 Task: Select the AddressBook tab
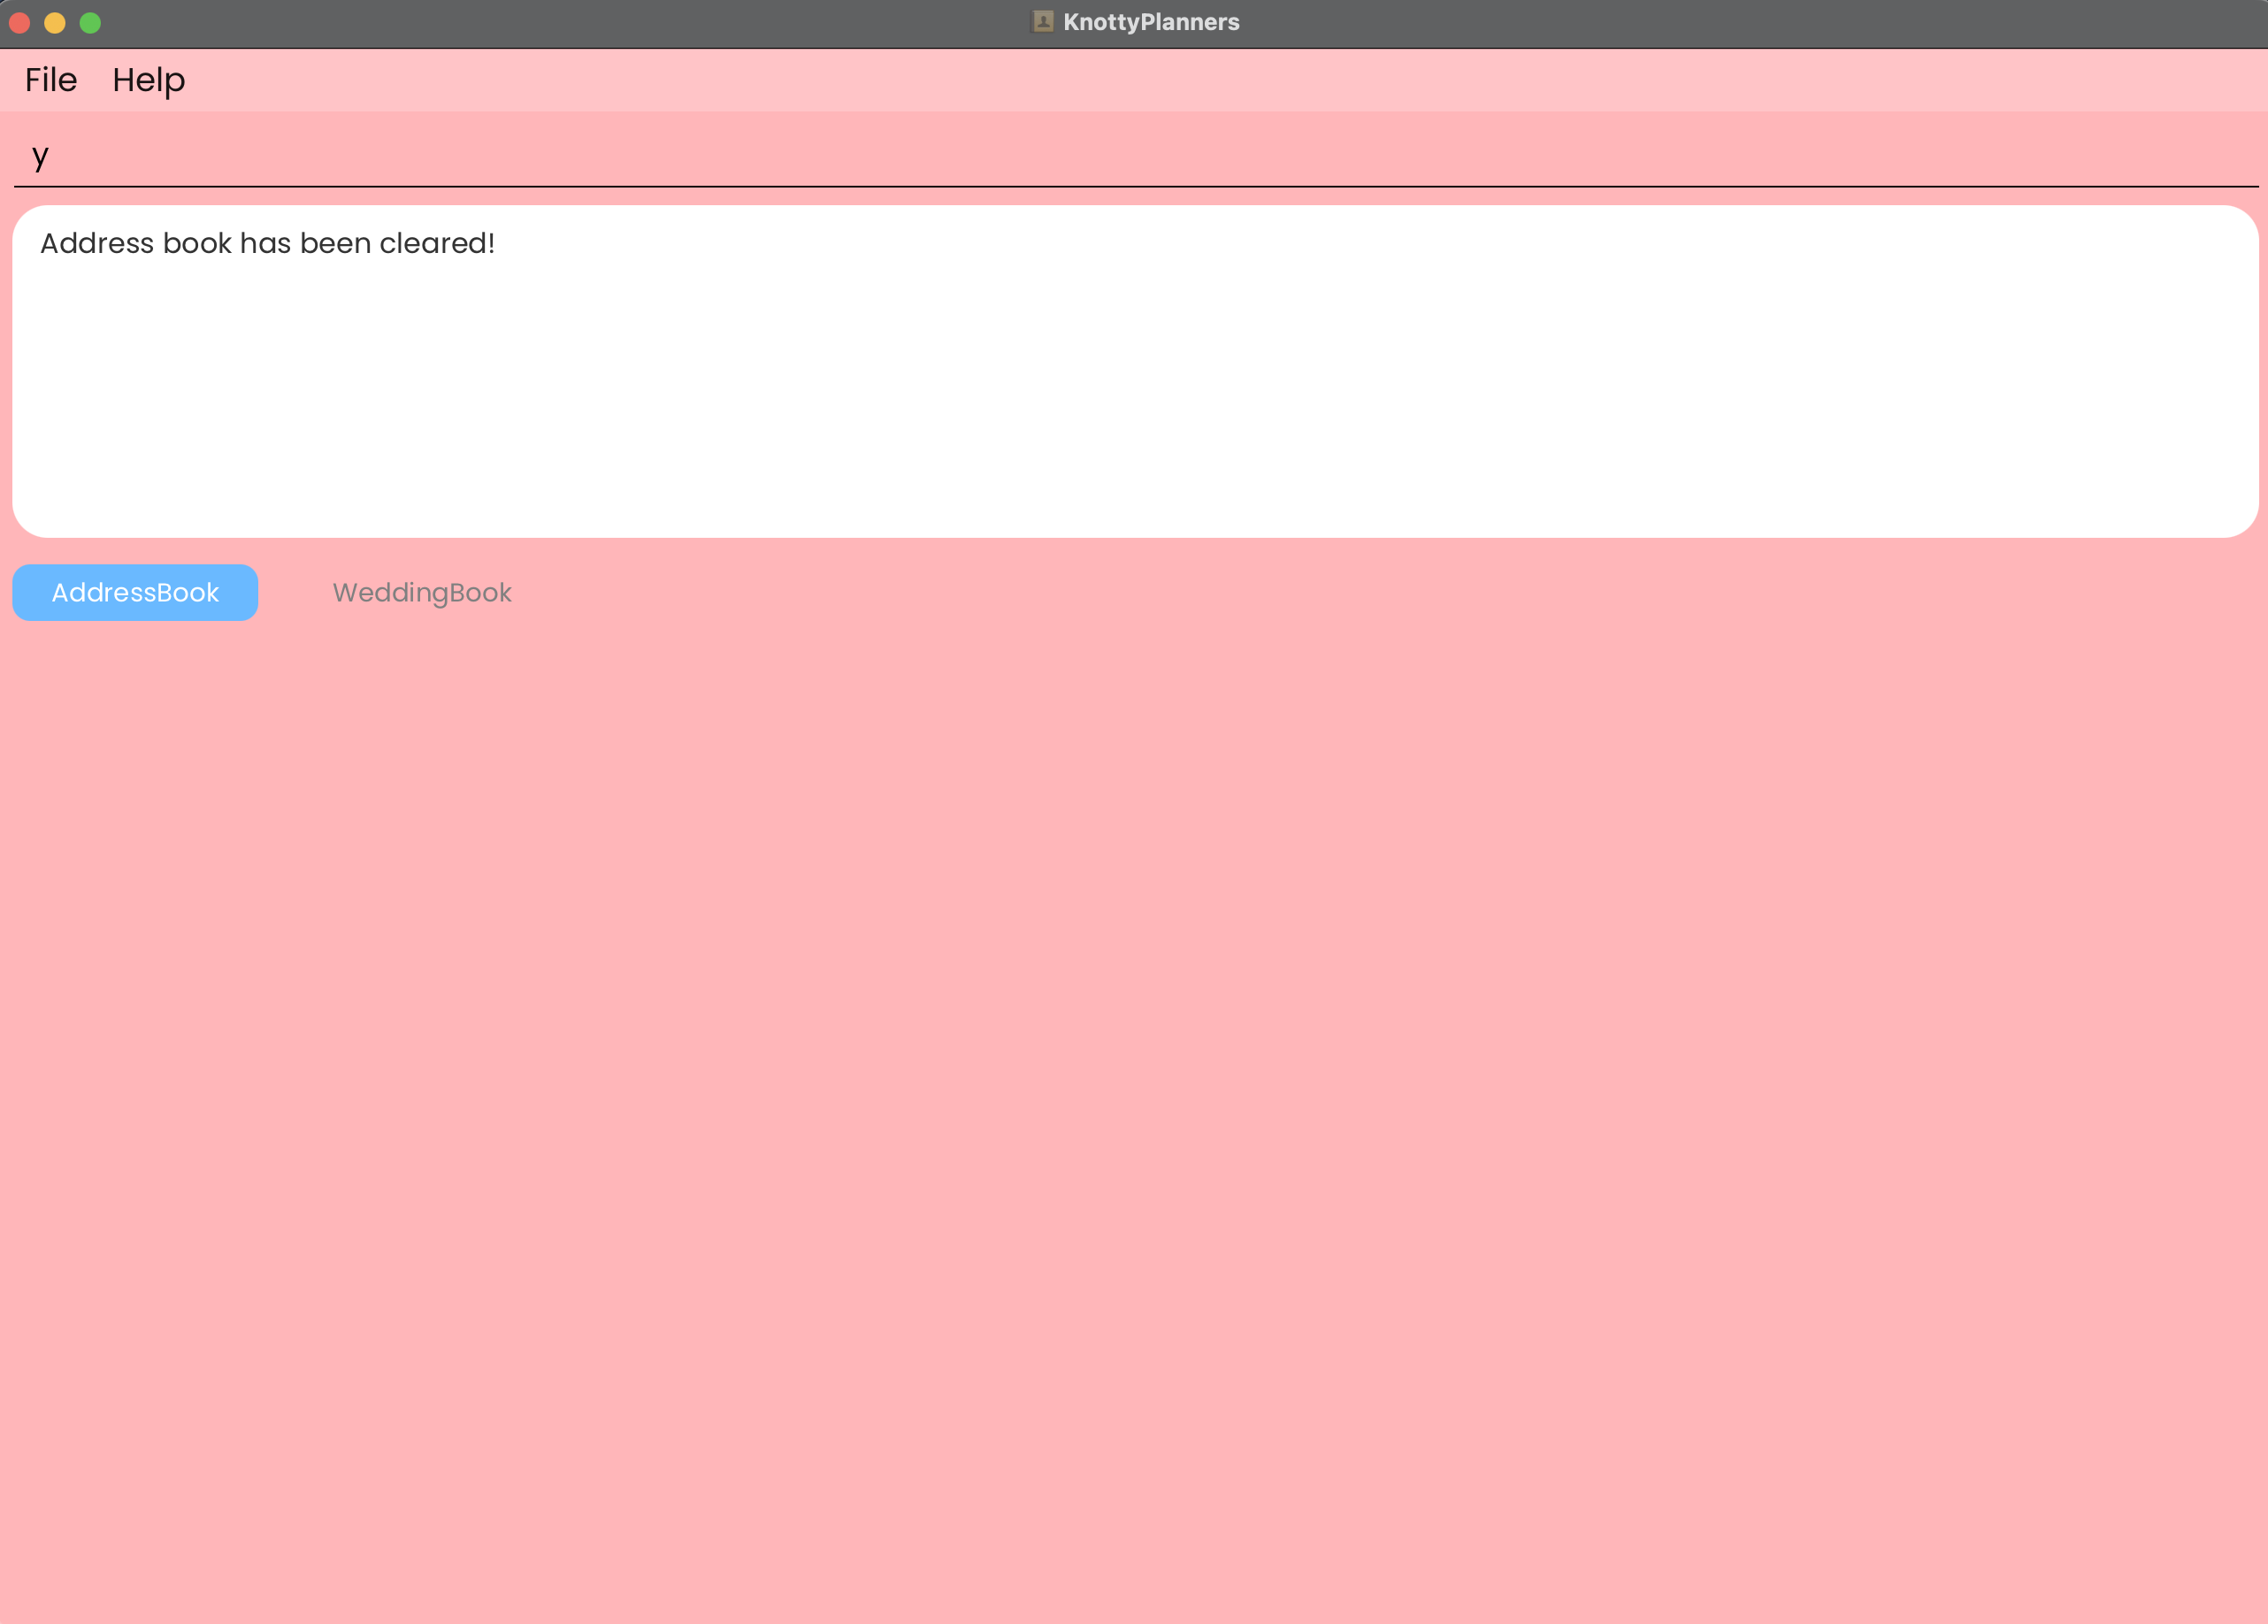(x=135, y=593)
